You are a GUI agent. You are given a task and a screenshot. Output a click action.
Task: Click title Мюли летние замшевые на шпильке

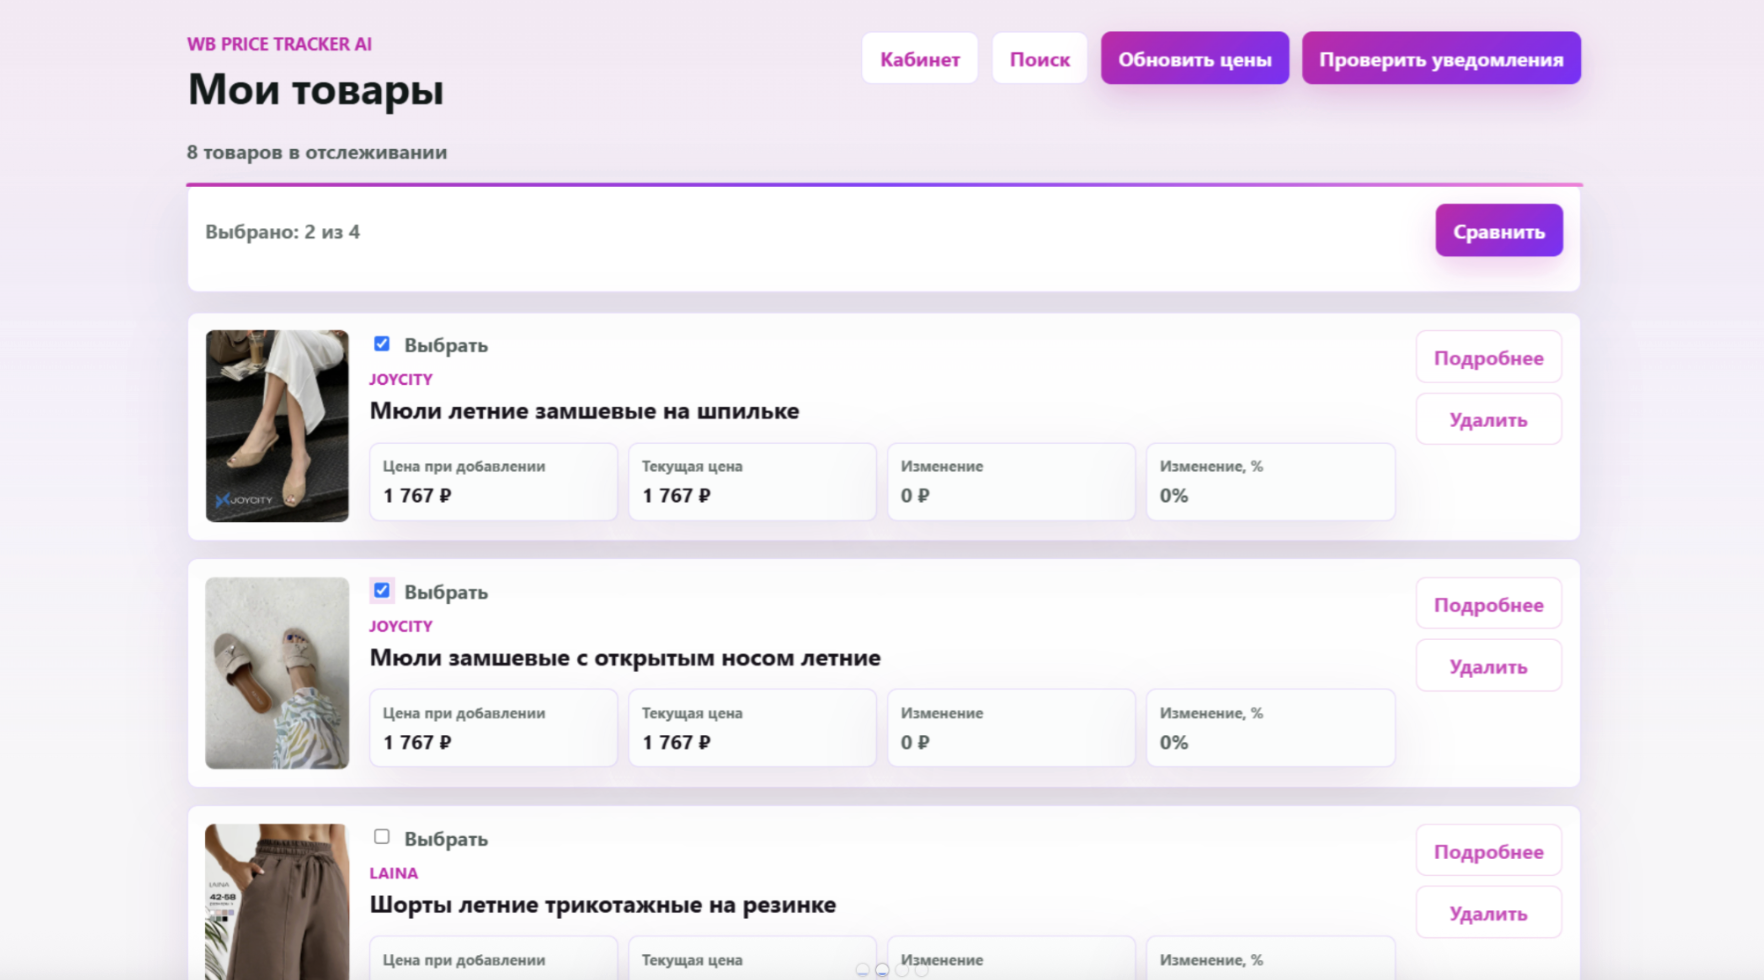click(x=584, y=411)
